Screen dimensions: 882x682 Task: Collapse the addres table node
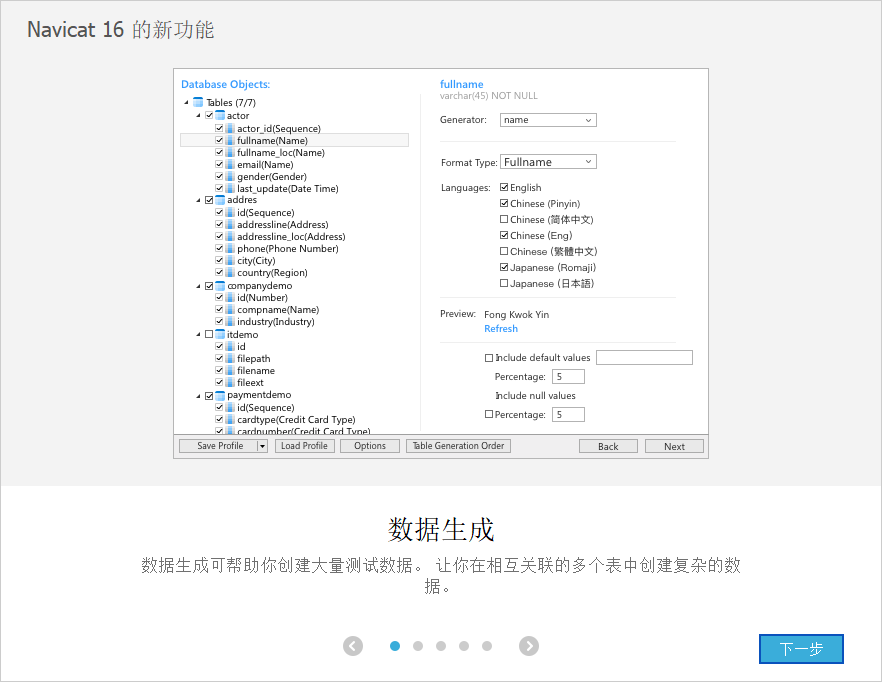(198, 201)
